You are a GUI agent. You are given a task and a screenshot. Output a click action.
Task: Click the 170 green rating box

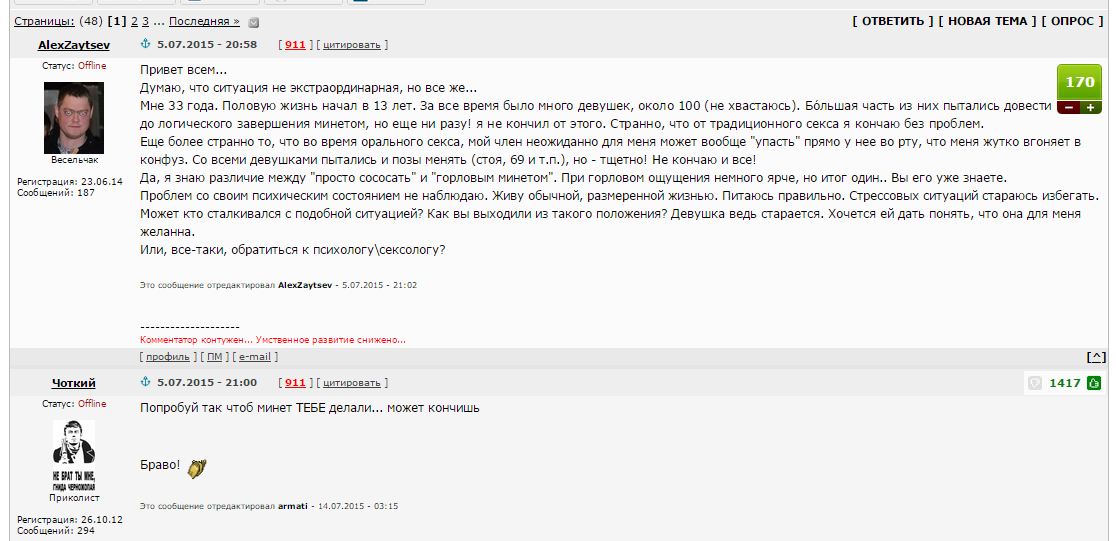pyautogui.click(x=1080, y=83)
